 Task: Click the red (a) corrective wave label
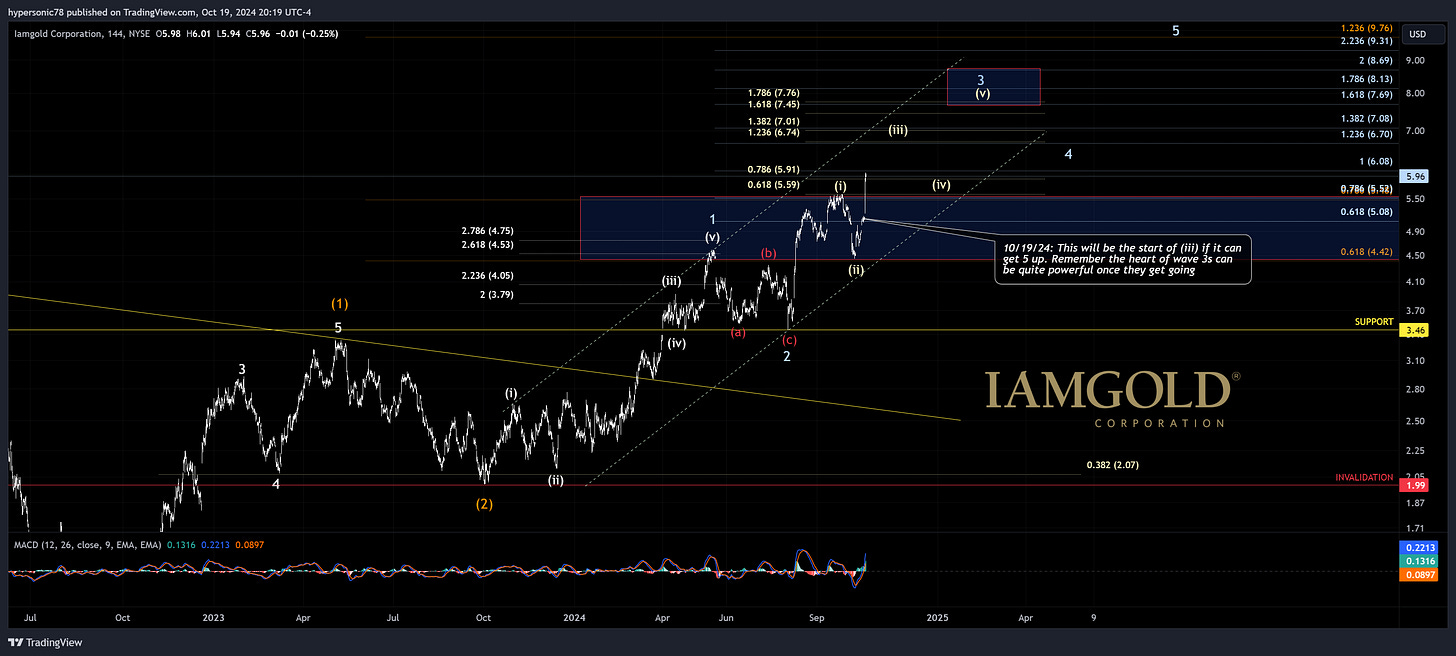point(737,332)
